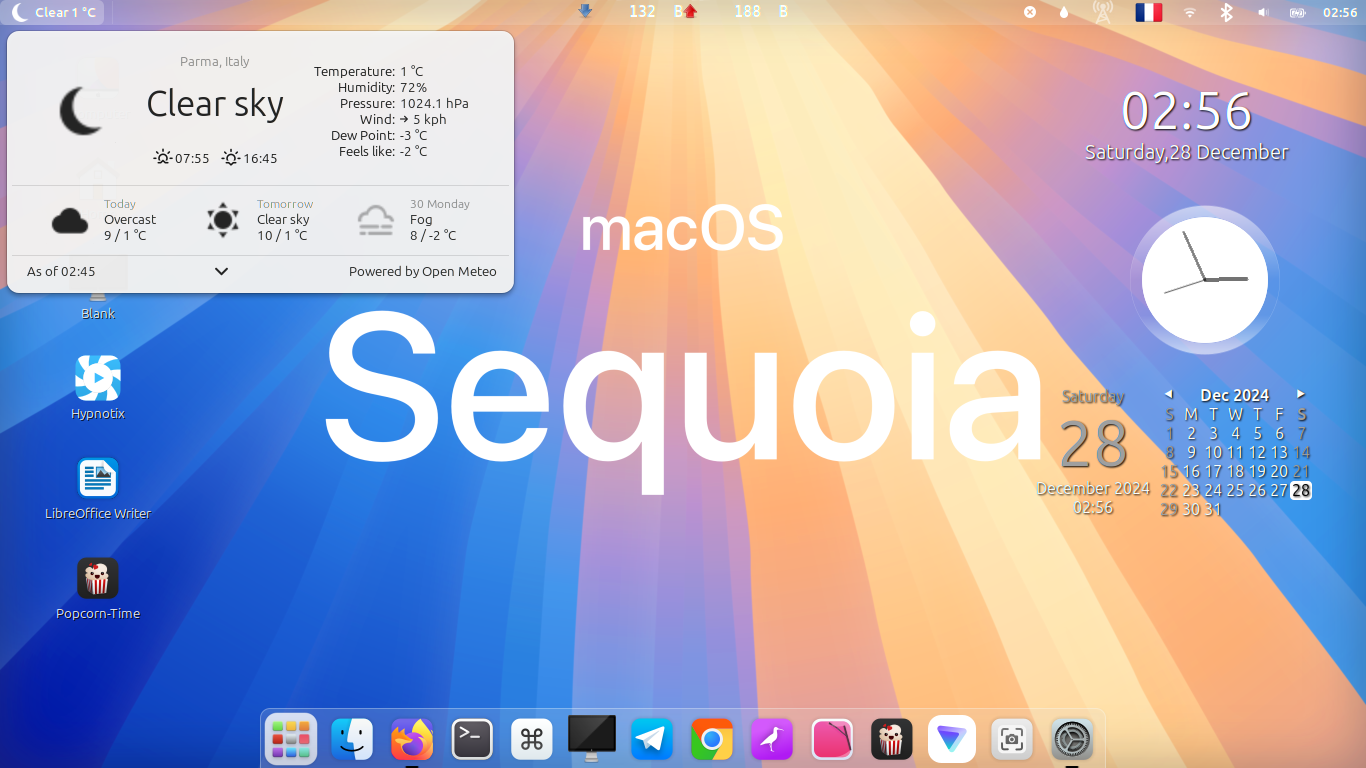Image resolution: width=1366 pixels, height=768 pixels.
Task: Launch Firefox from the dock
Action: point(412,740)
